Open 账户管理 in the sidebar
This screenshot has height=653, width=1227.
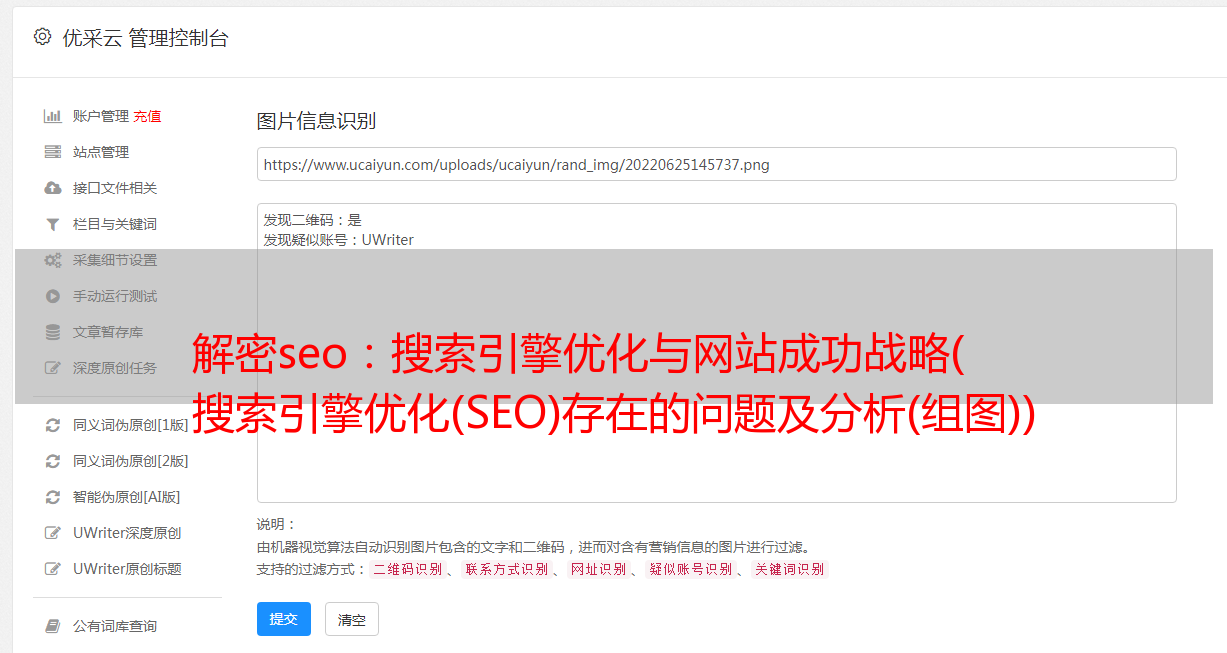tap(101, 116)
